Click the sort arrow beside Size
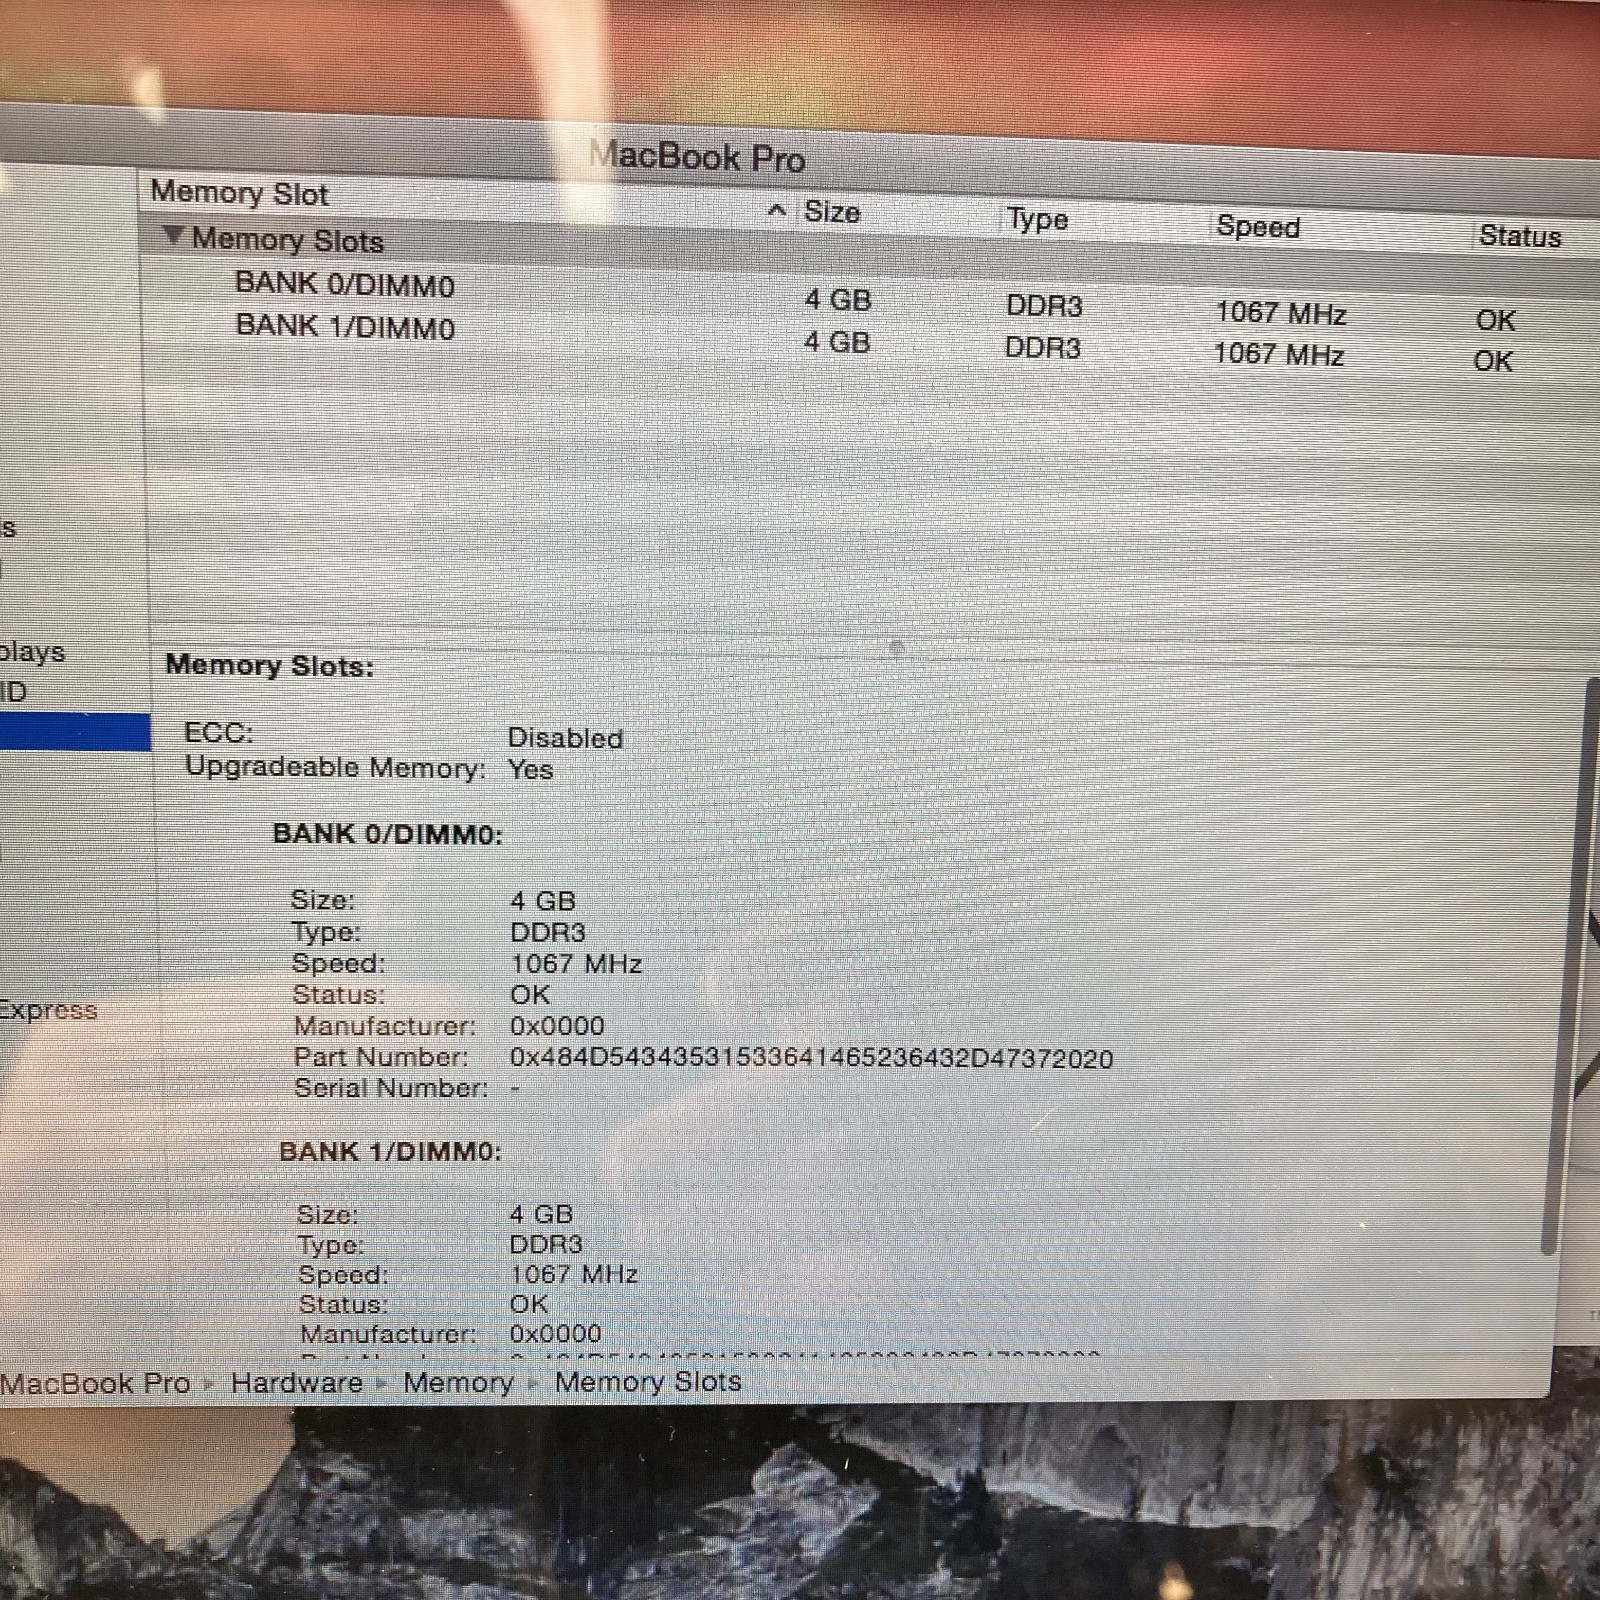Viewport: 1600px width, 1600px height. tap(776, 210)
